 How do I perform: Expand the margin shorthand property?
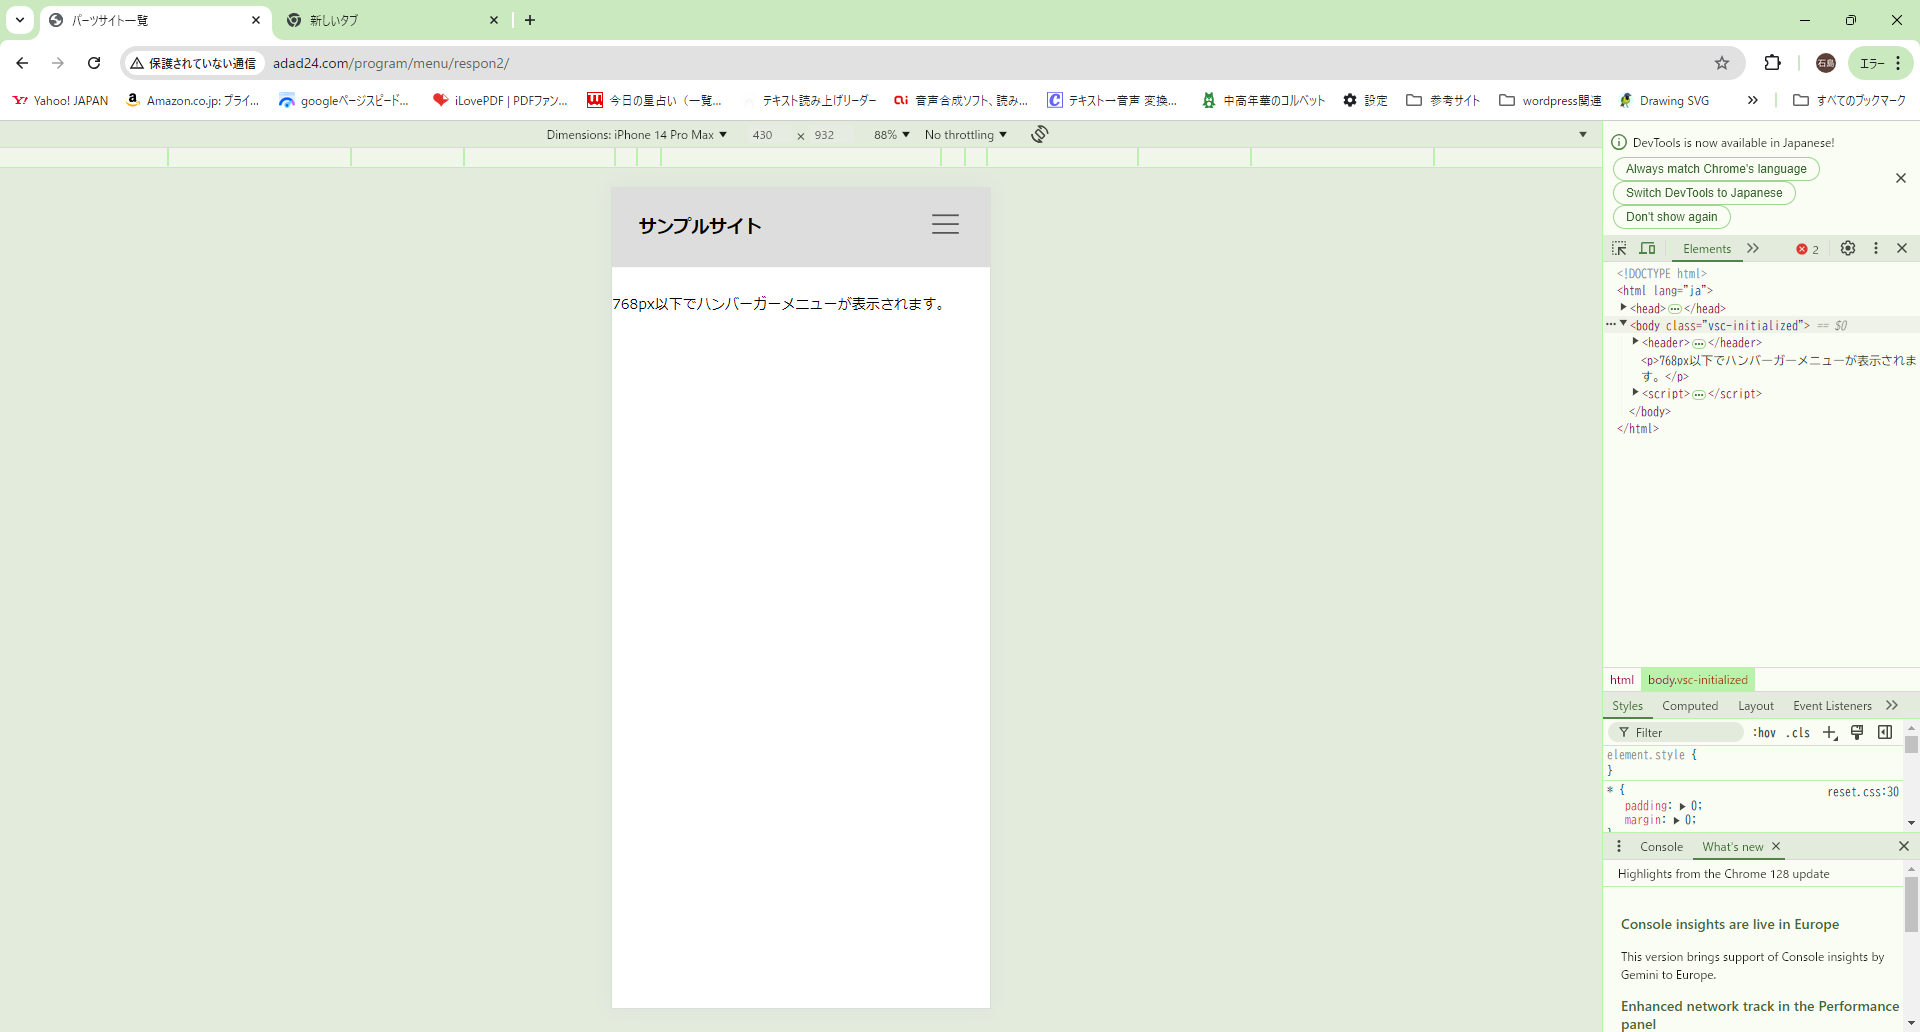tap(1676, 820)
